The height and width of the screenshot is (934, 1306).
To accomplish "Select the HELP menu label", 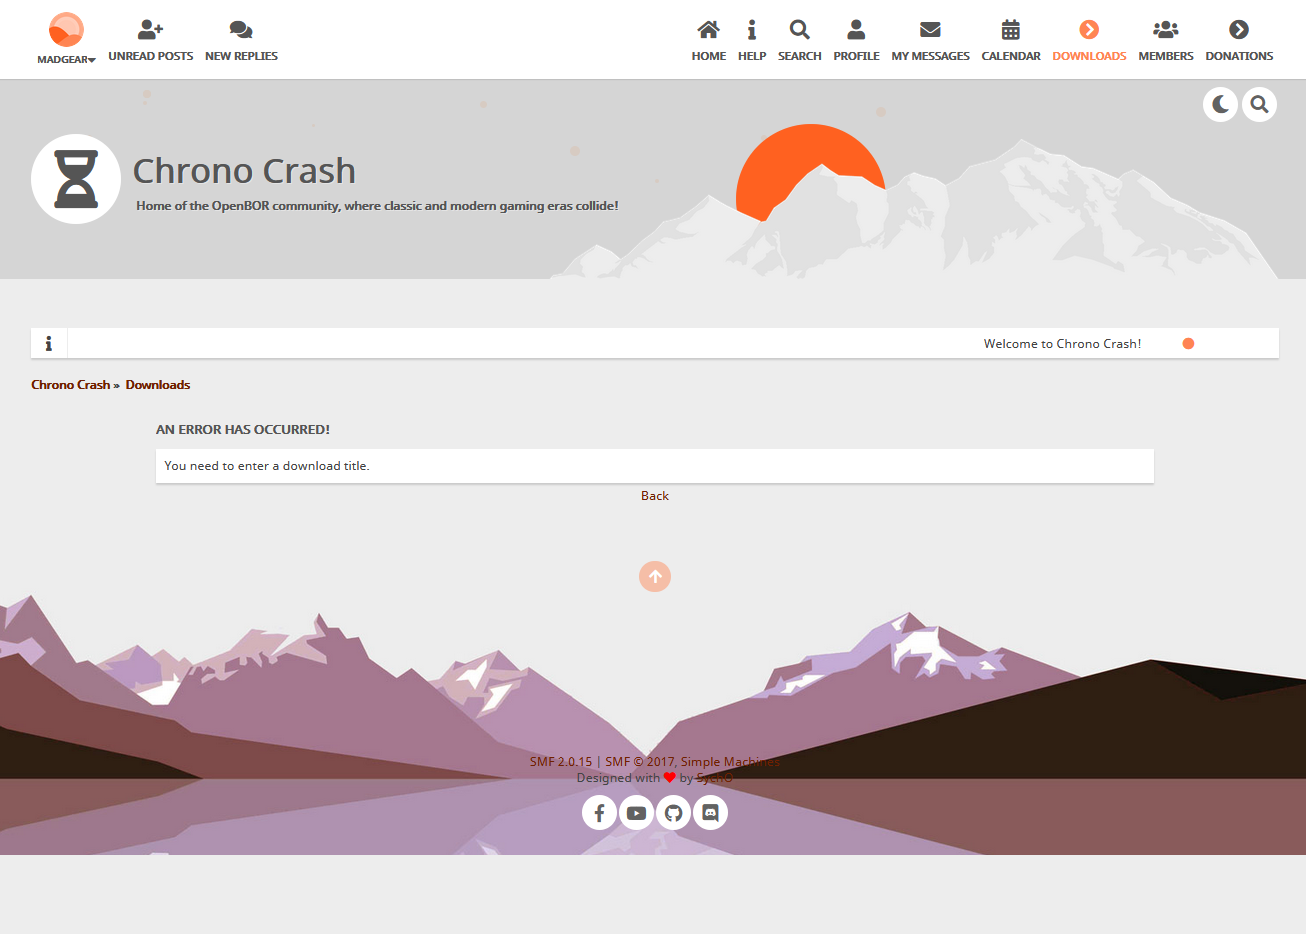I will (752, 56).
